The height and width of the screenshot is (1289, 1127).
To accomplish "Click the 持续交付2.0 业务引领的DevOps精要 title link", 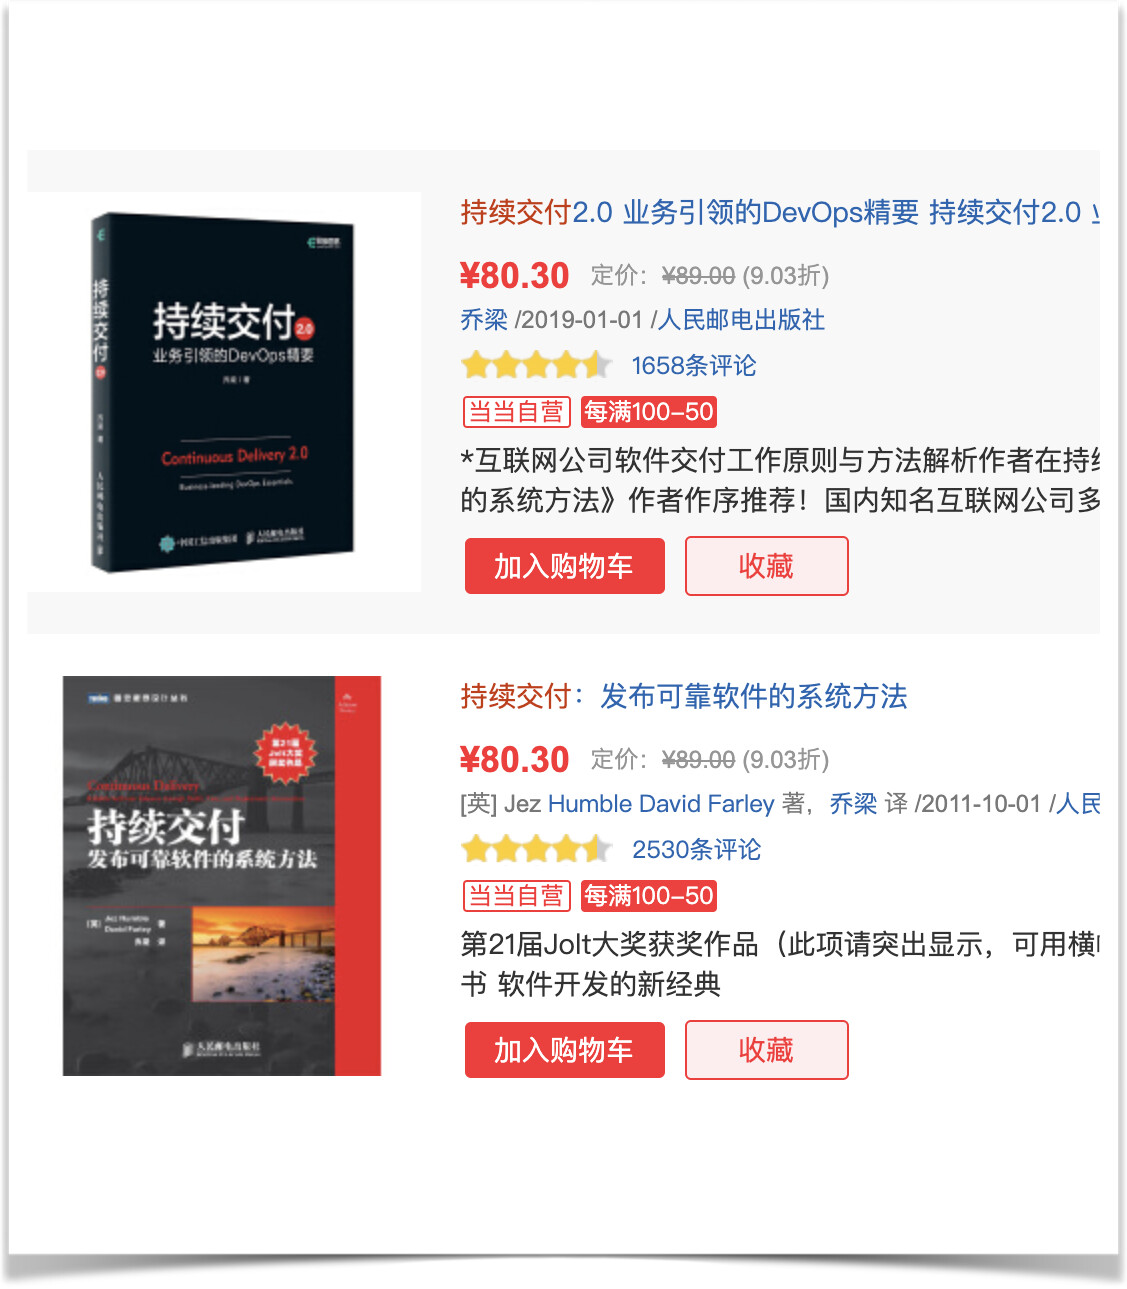I will click(x=780, y=212).
